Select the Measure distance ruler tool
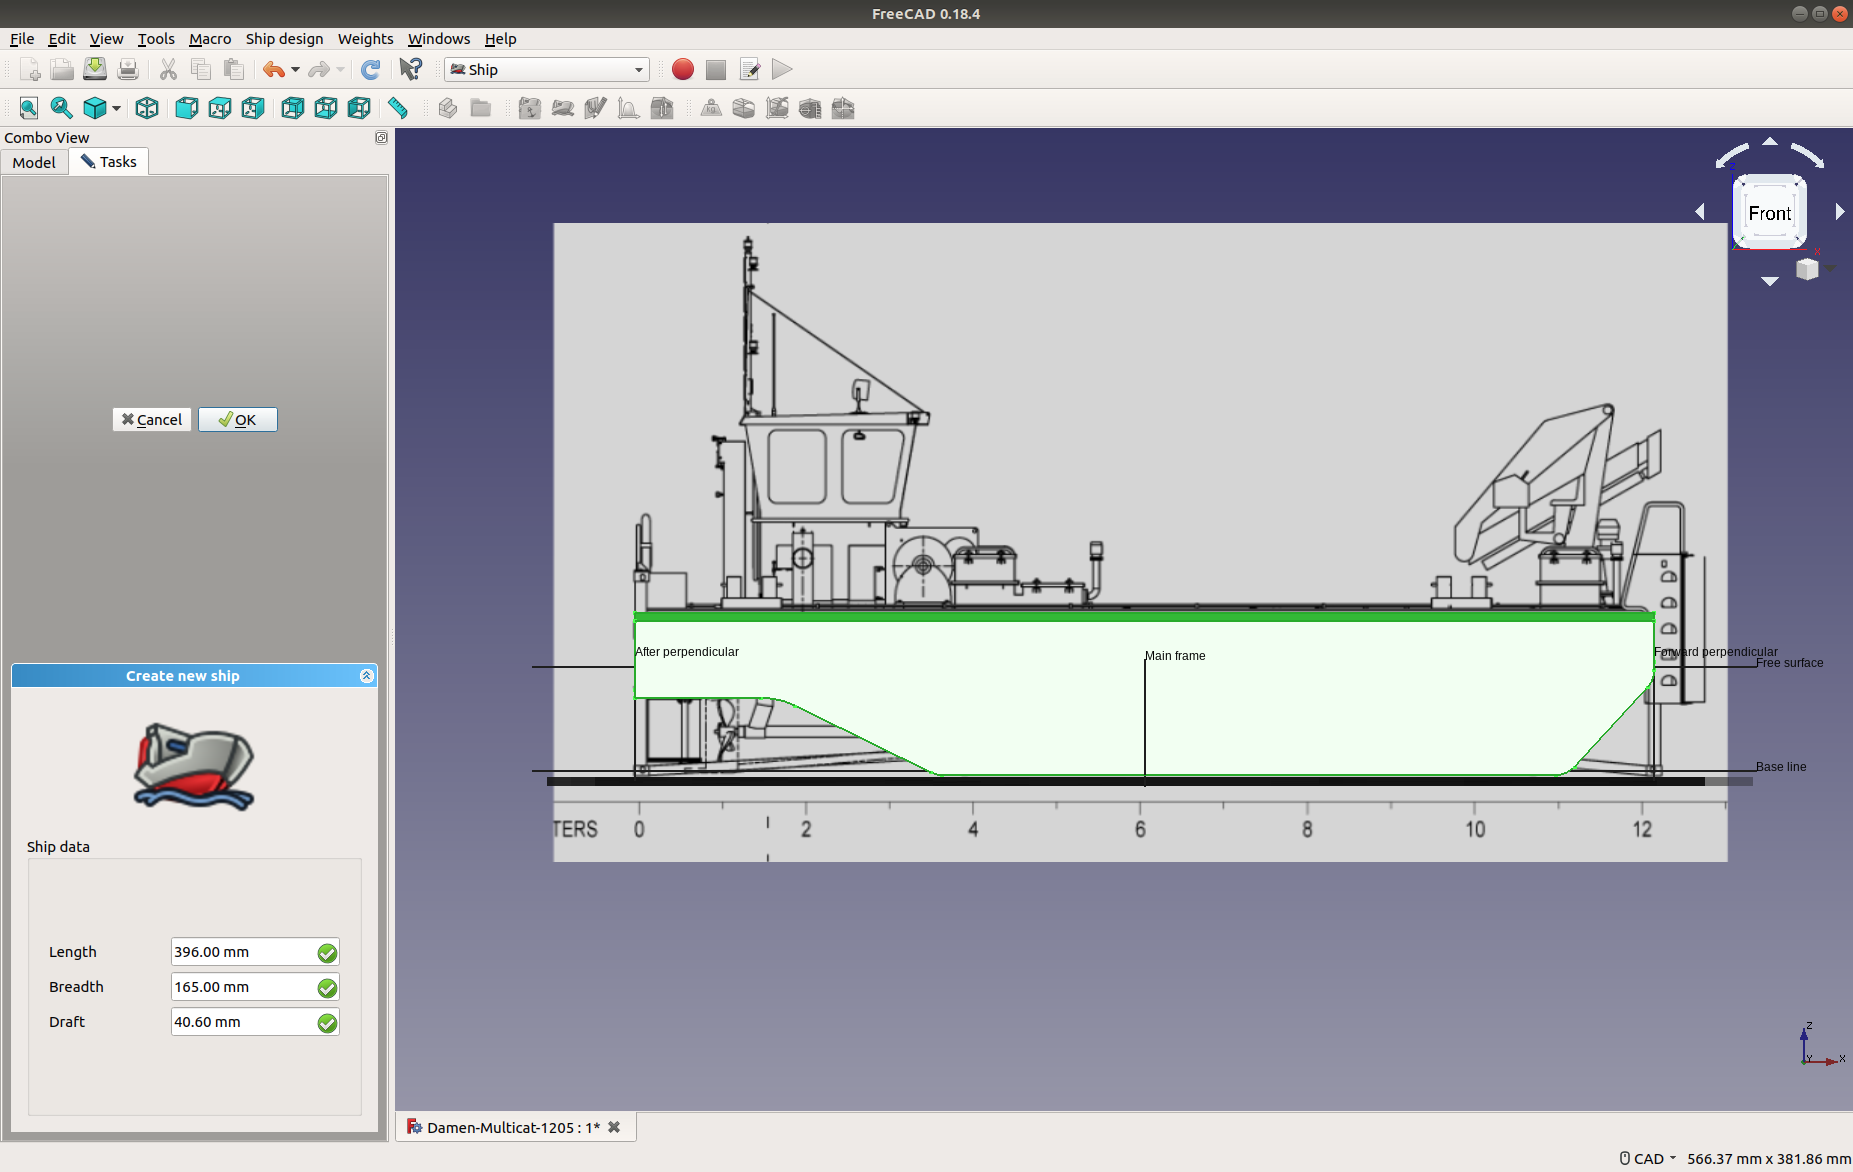Viewport: 1853px width, 1172px height. pyautogui.click(x=398, y=108)
